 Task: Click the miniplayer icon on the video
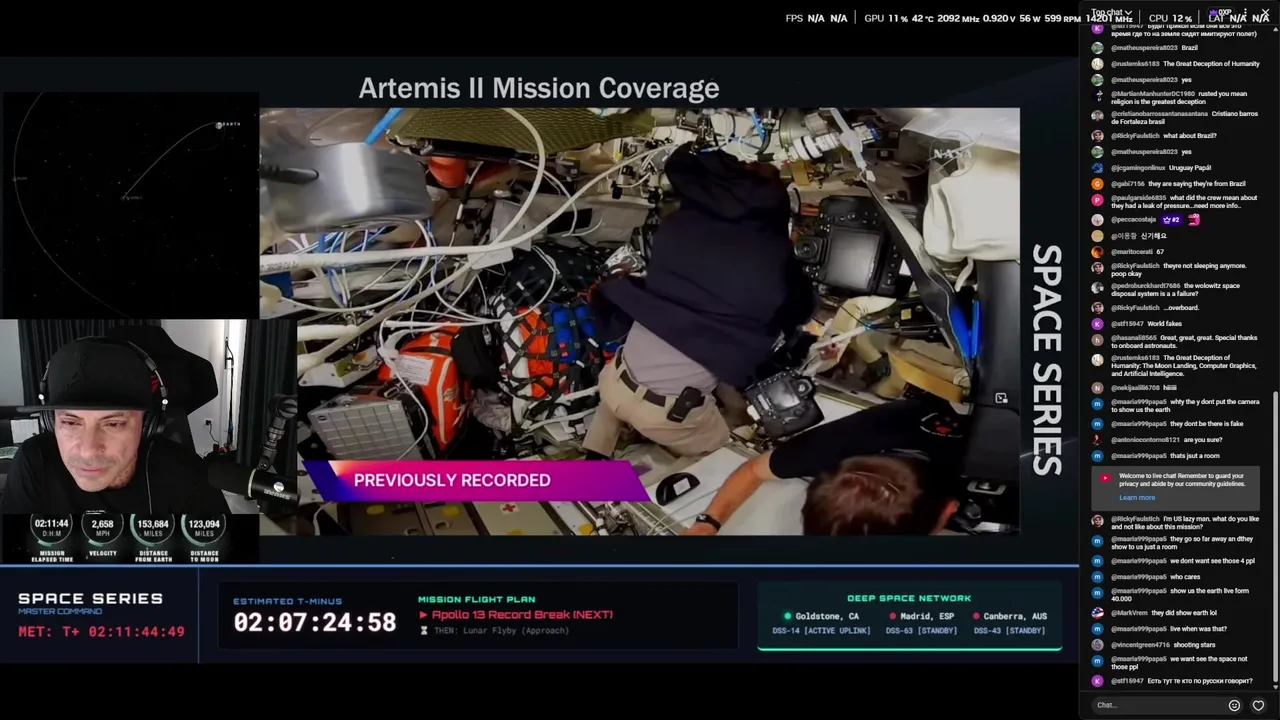point(1001,398)
